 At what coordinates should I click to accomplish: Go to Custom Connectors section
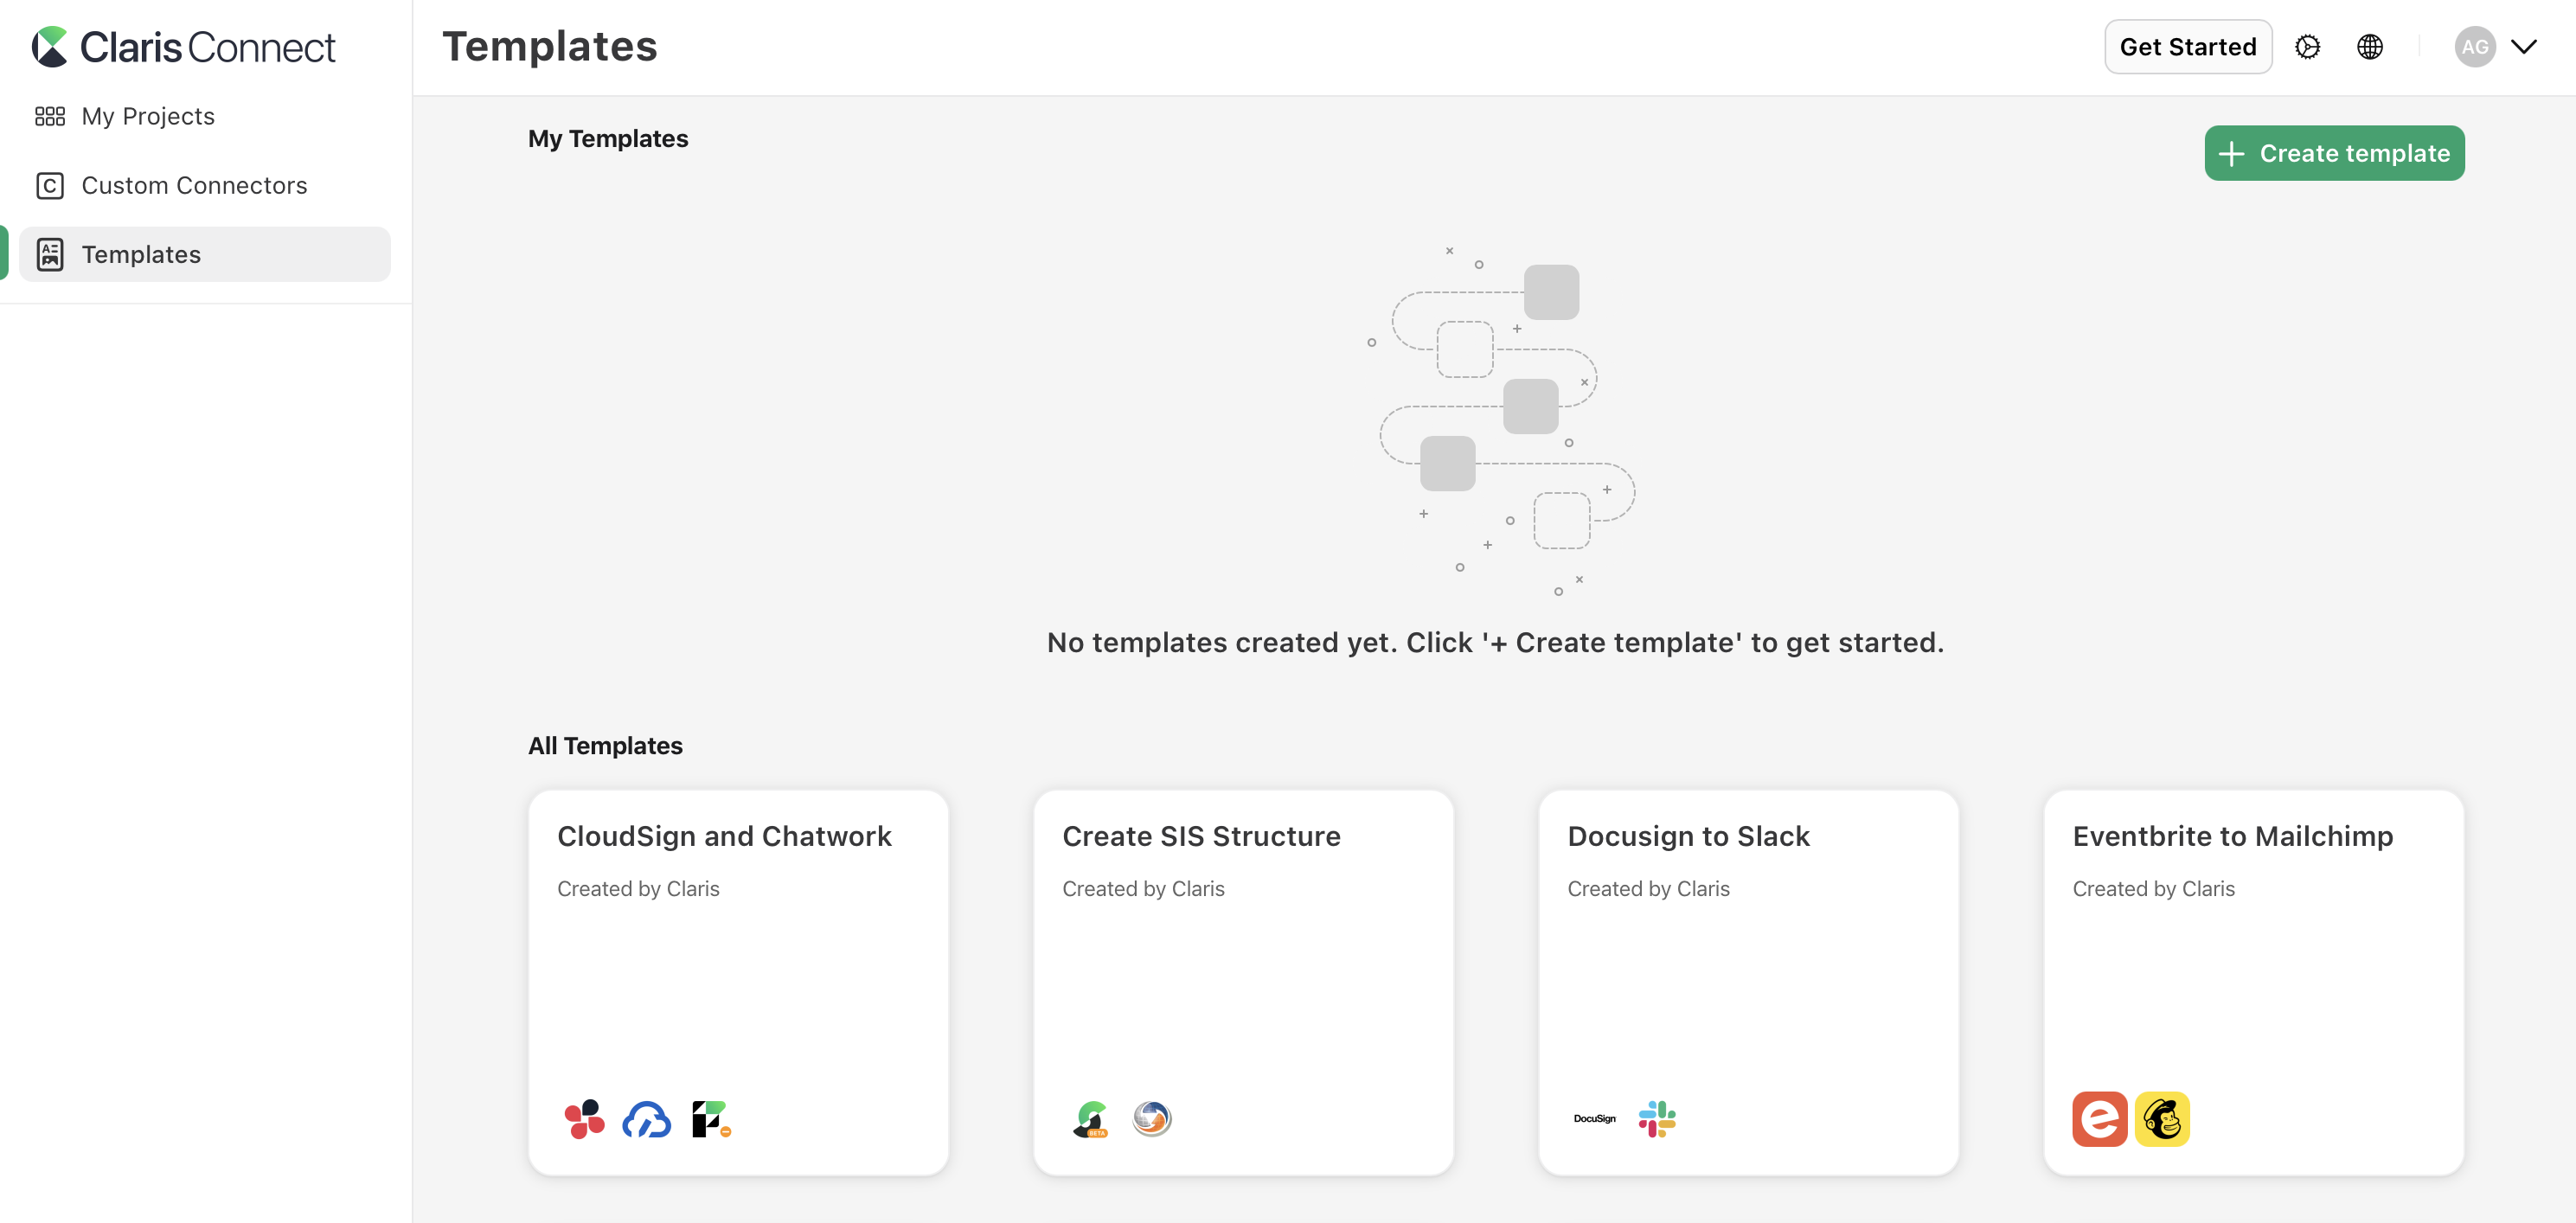[194, 185]
